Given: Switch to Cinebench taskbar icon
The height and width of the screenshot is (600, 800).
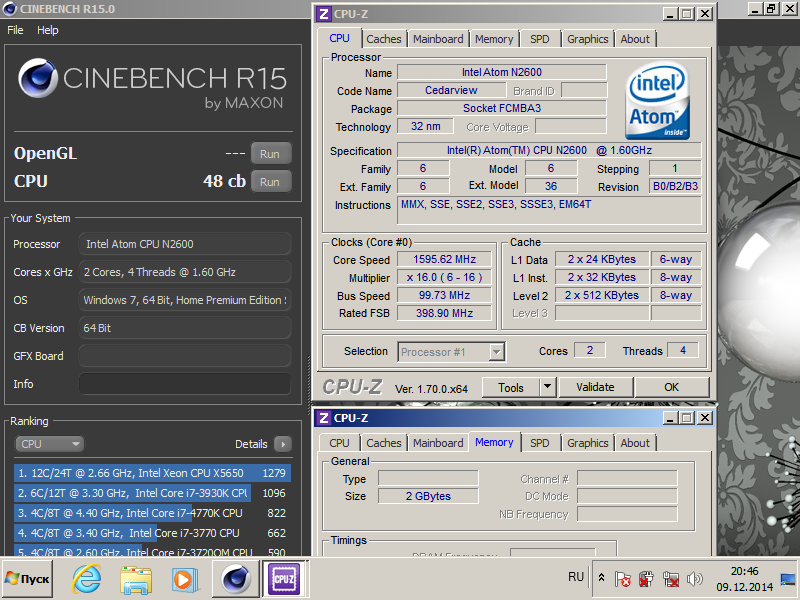Looking at the screenshot, I should [x=235, y=579].
